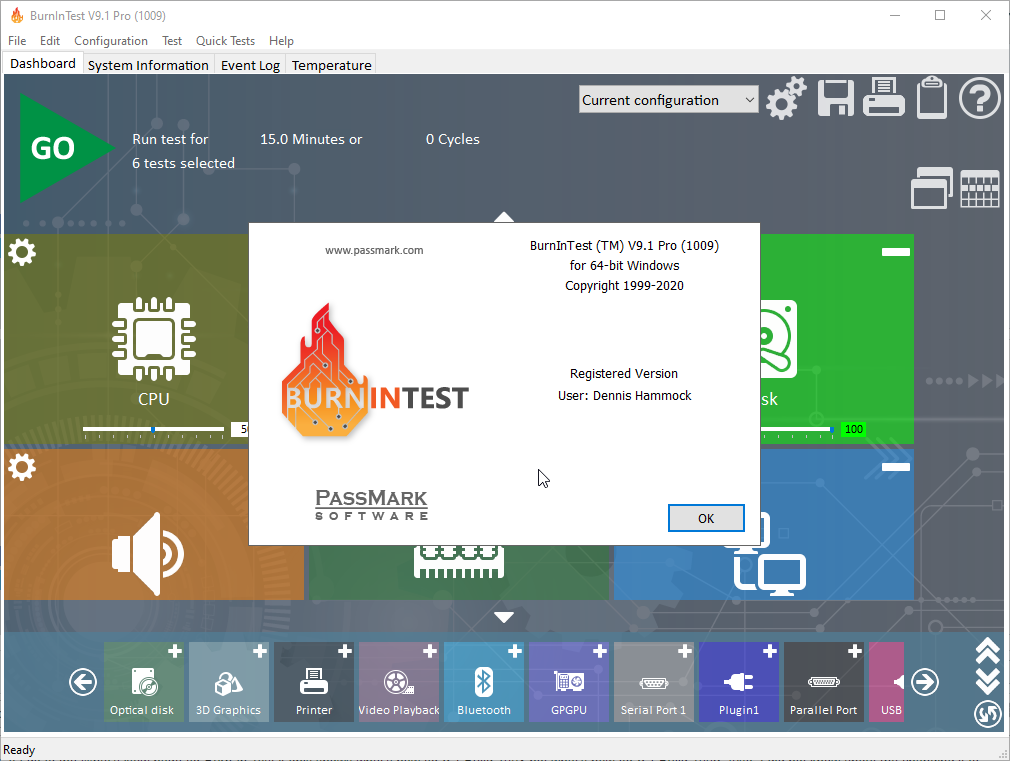Switch to Temperature tab

coord(332,65)
